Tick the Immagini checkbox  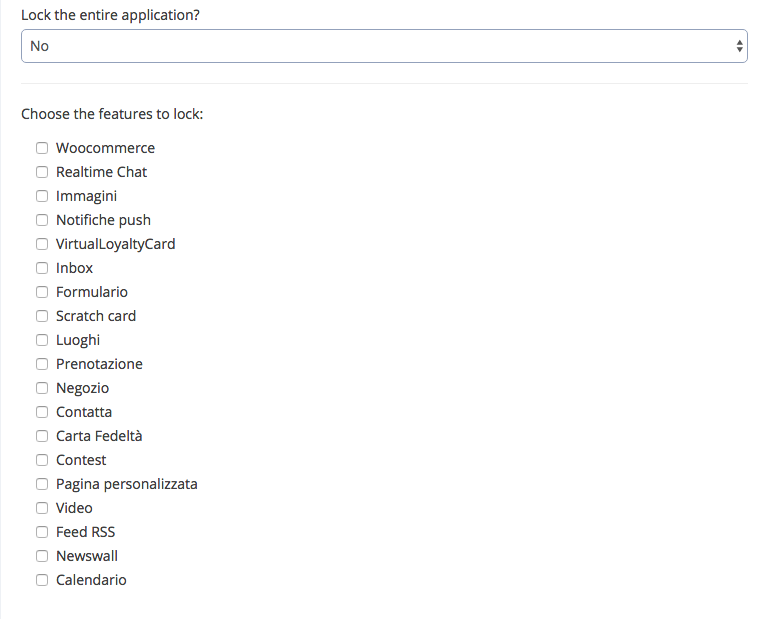[42, 196]
